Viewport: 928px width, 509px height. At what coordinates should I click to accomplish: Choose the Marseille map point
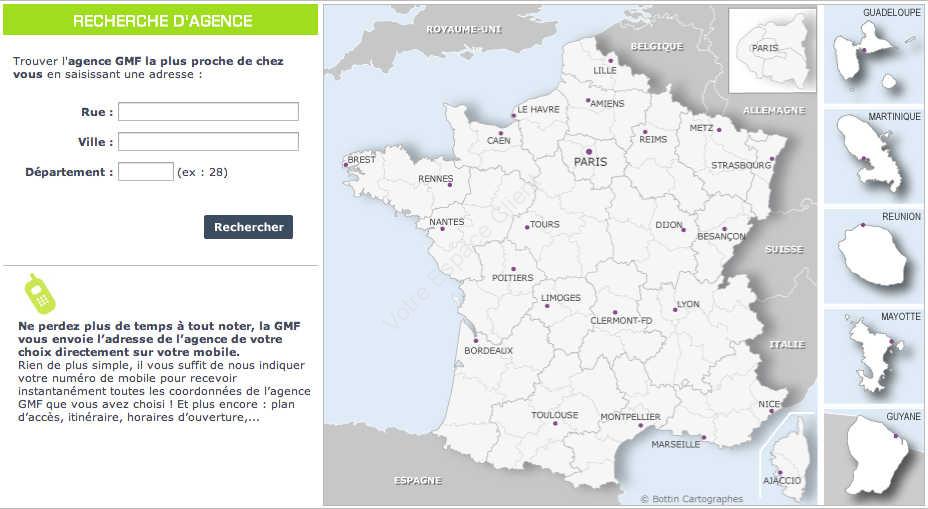click(x=704, y=437)
